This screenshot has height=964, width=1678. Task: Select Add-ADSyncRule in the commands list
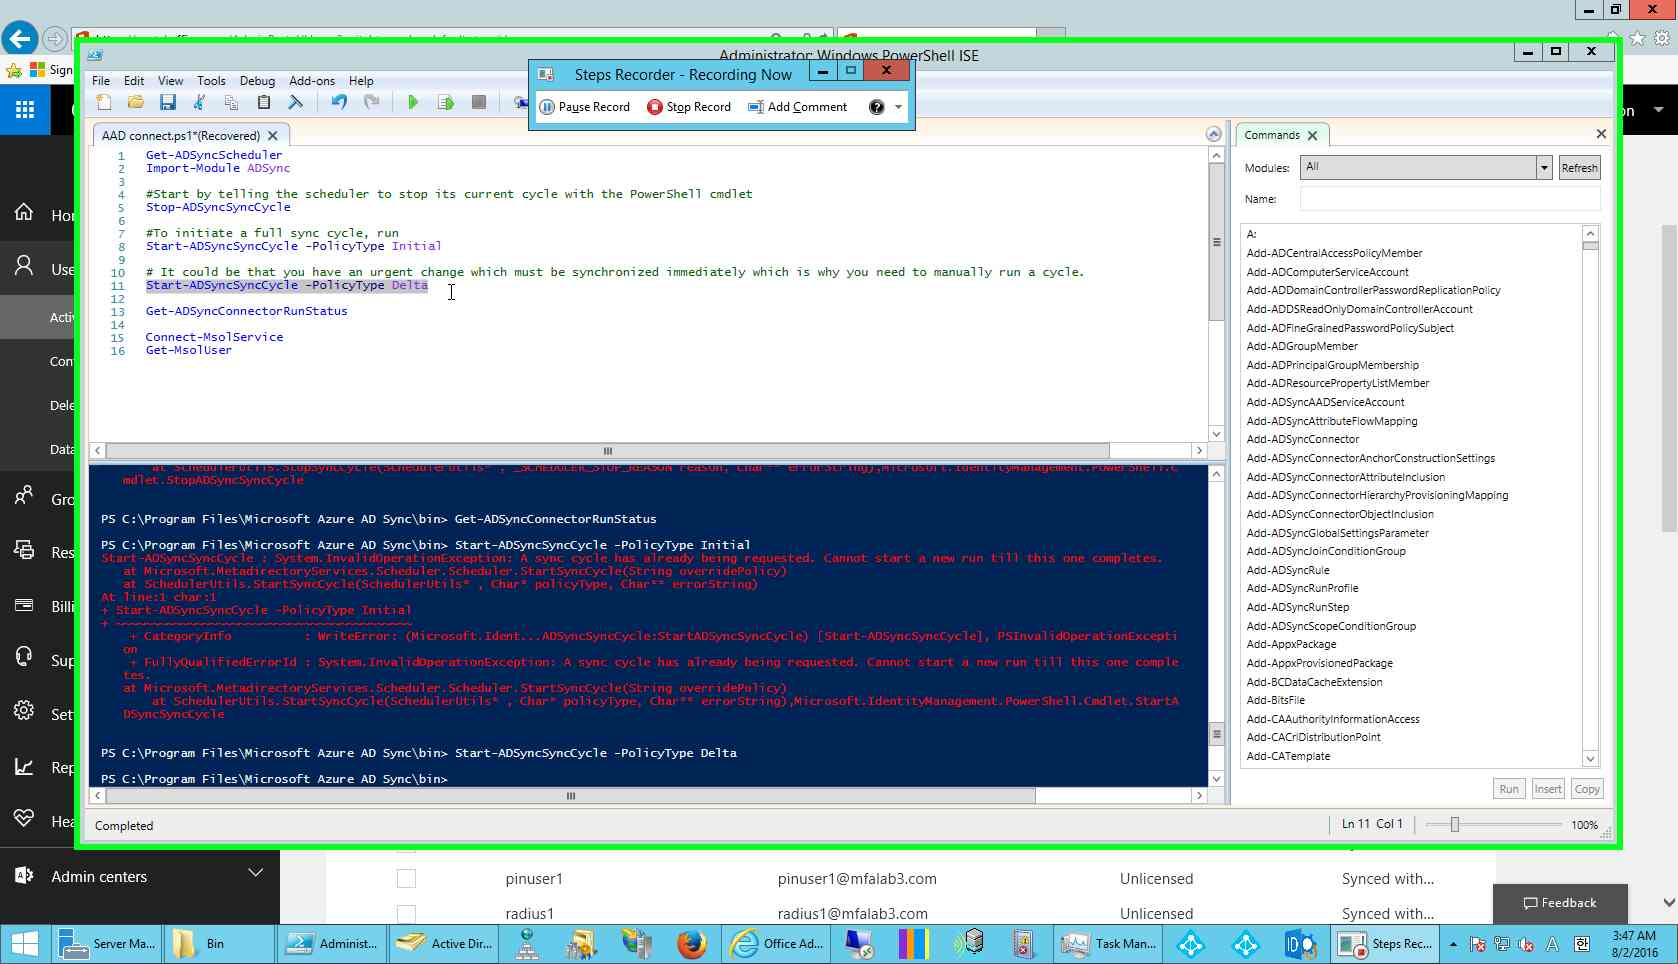pyautogui.click(x=1288, y=570)
